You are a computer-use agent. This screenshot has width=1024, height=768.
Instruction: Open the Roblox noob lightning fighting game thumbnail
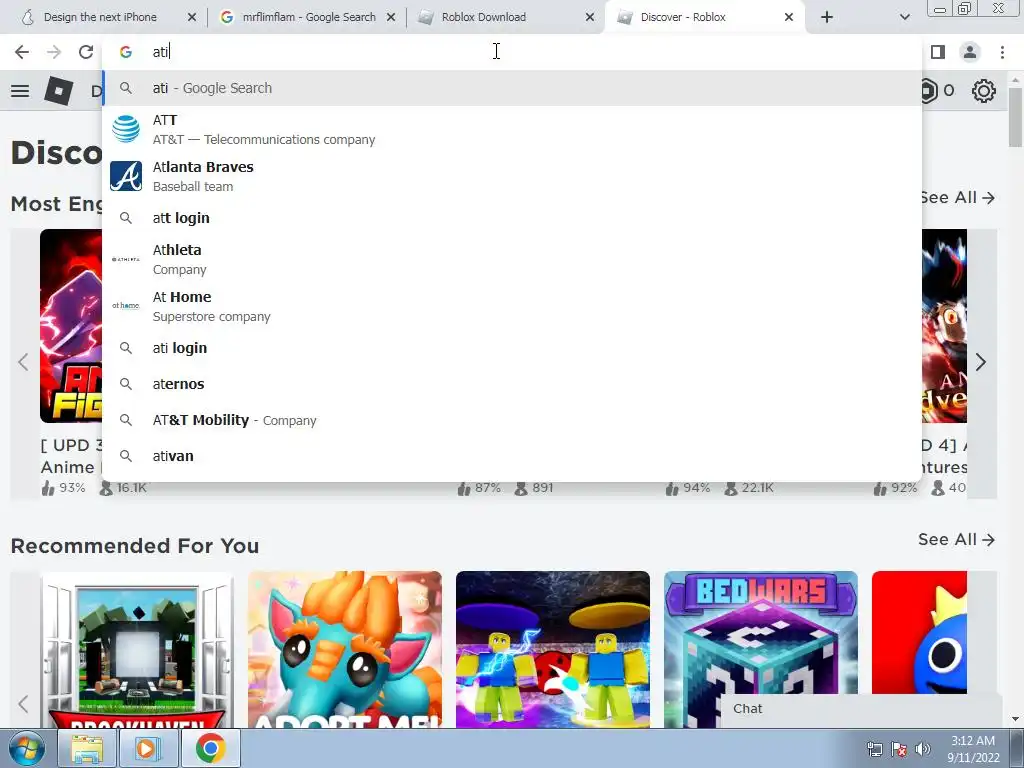[552, 650]
